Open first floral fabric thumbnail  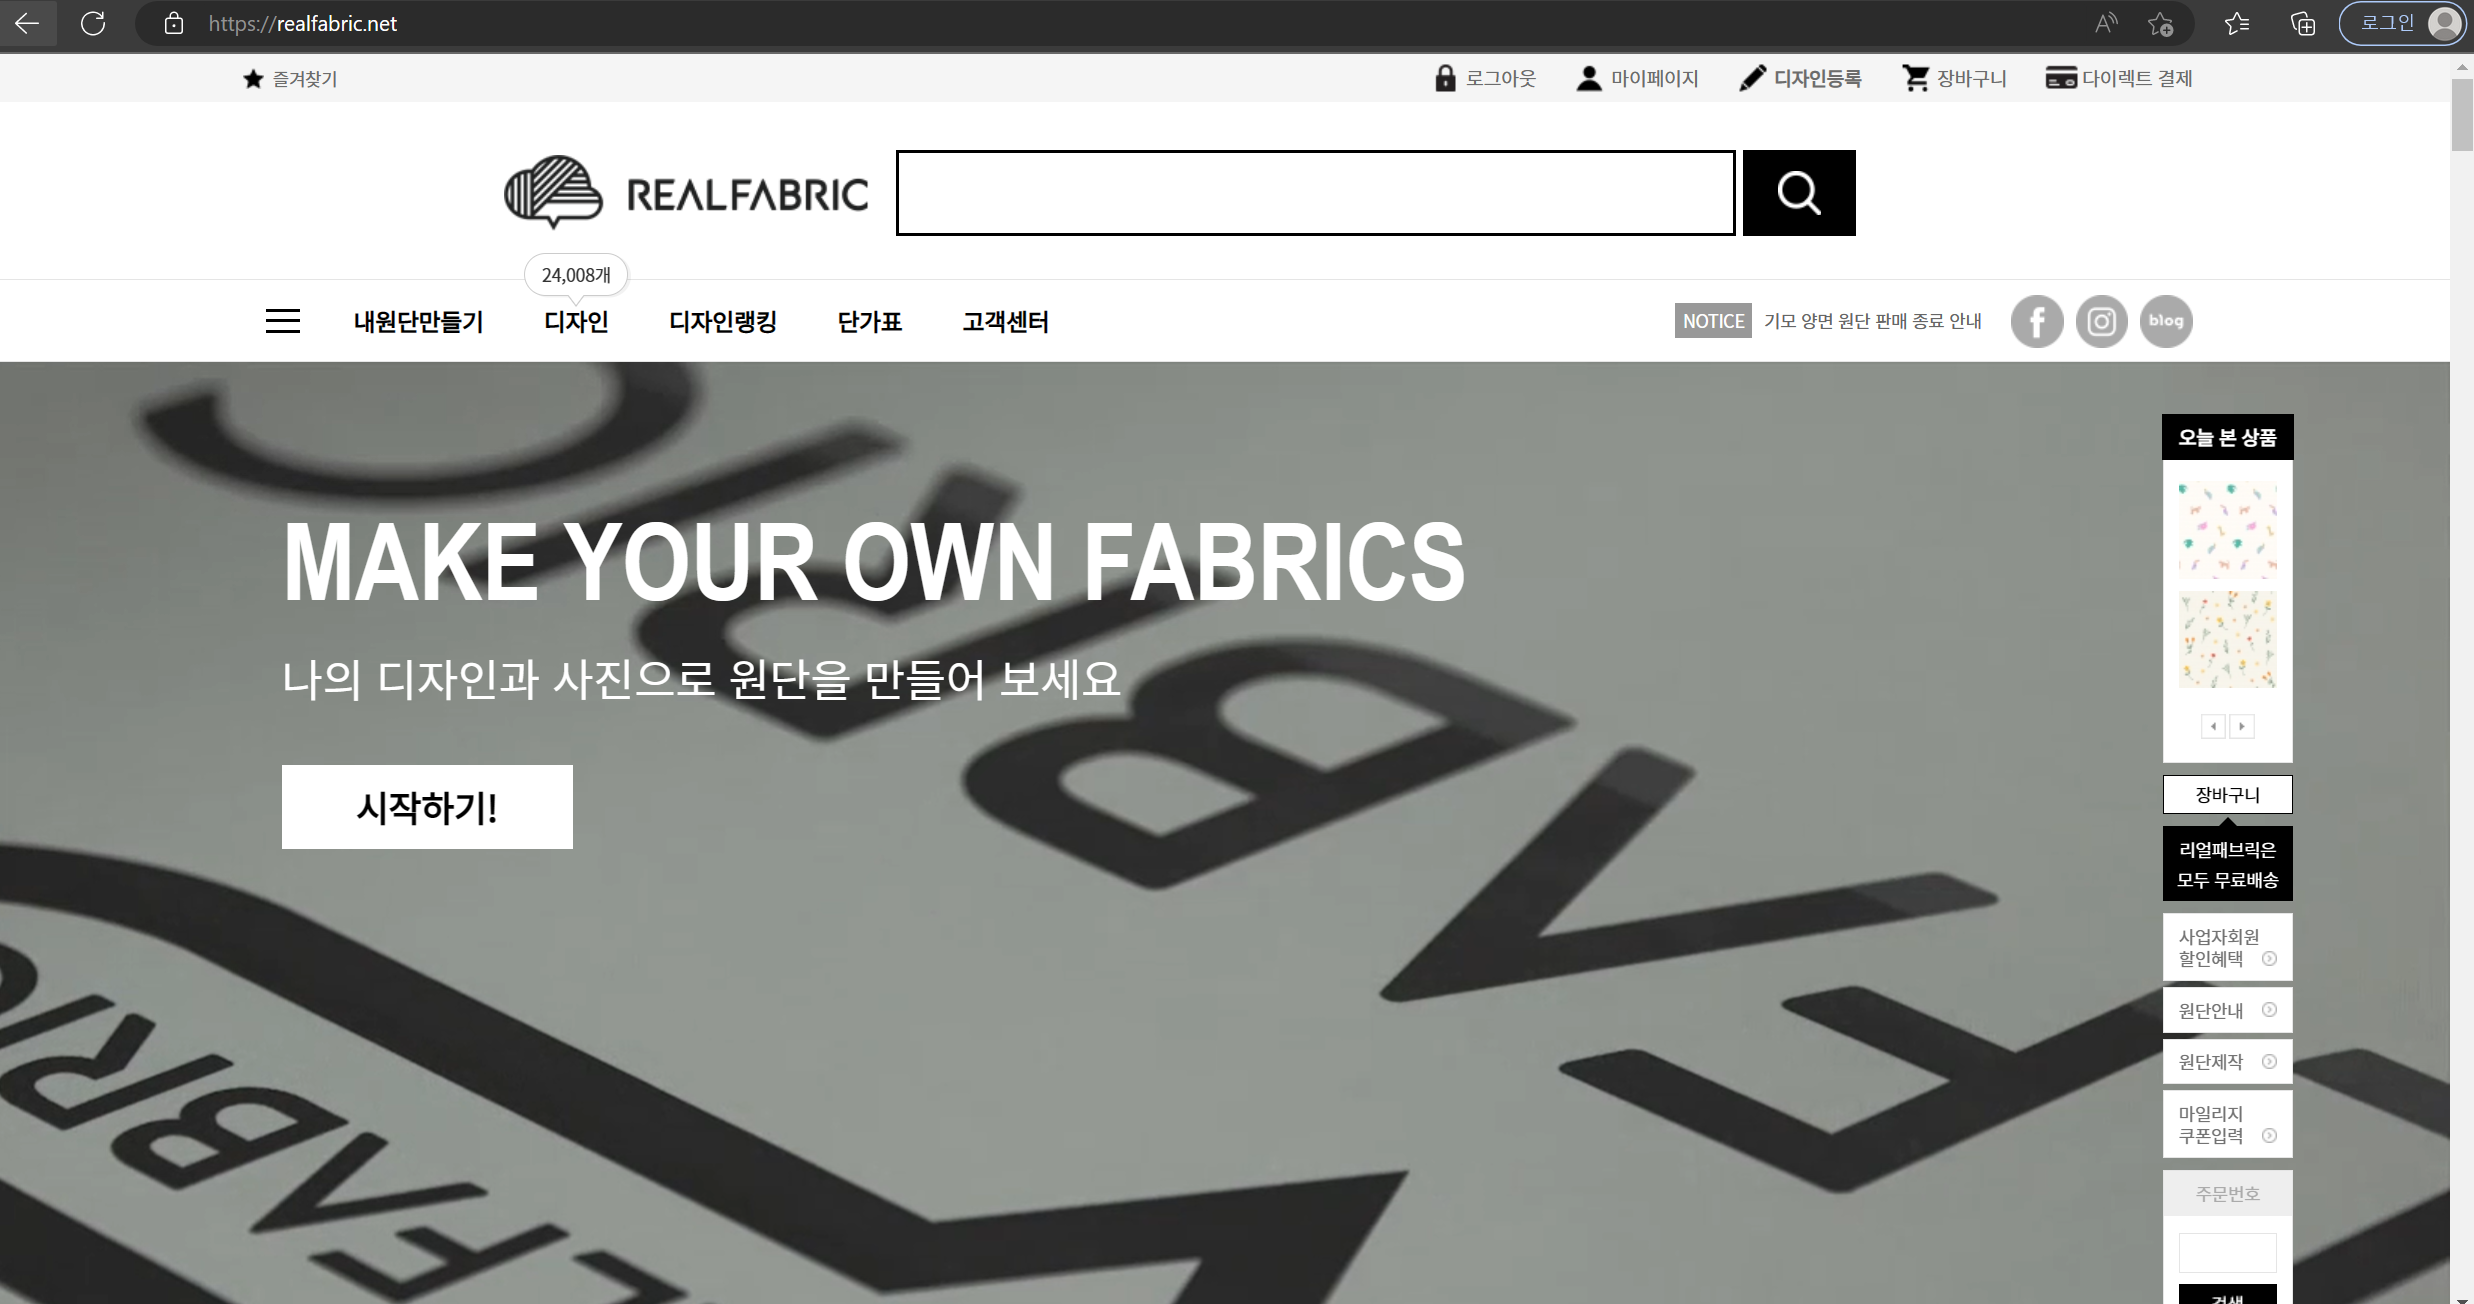tap(2227, 530)
